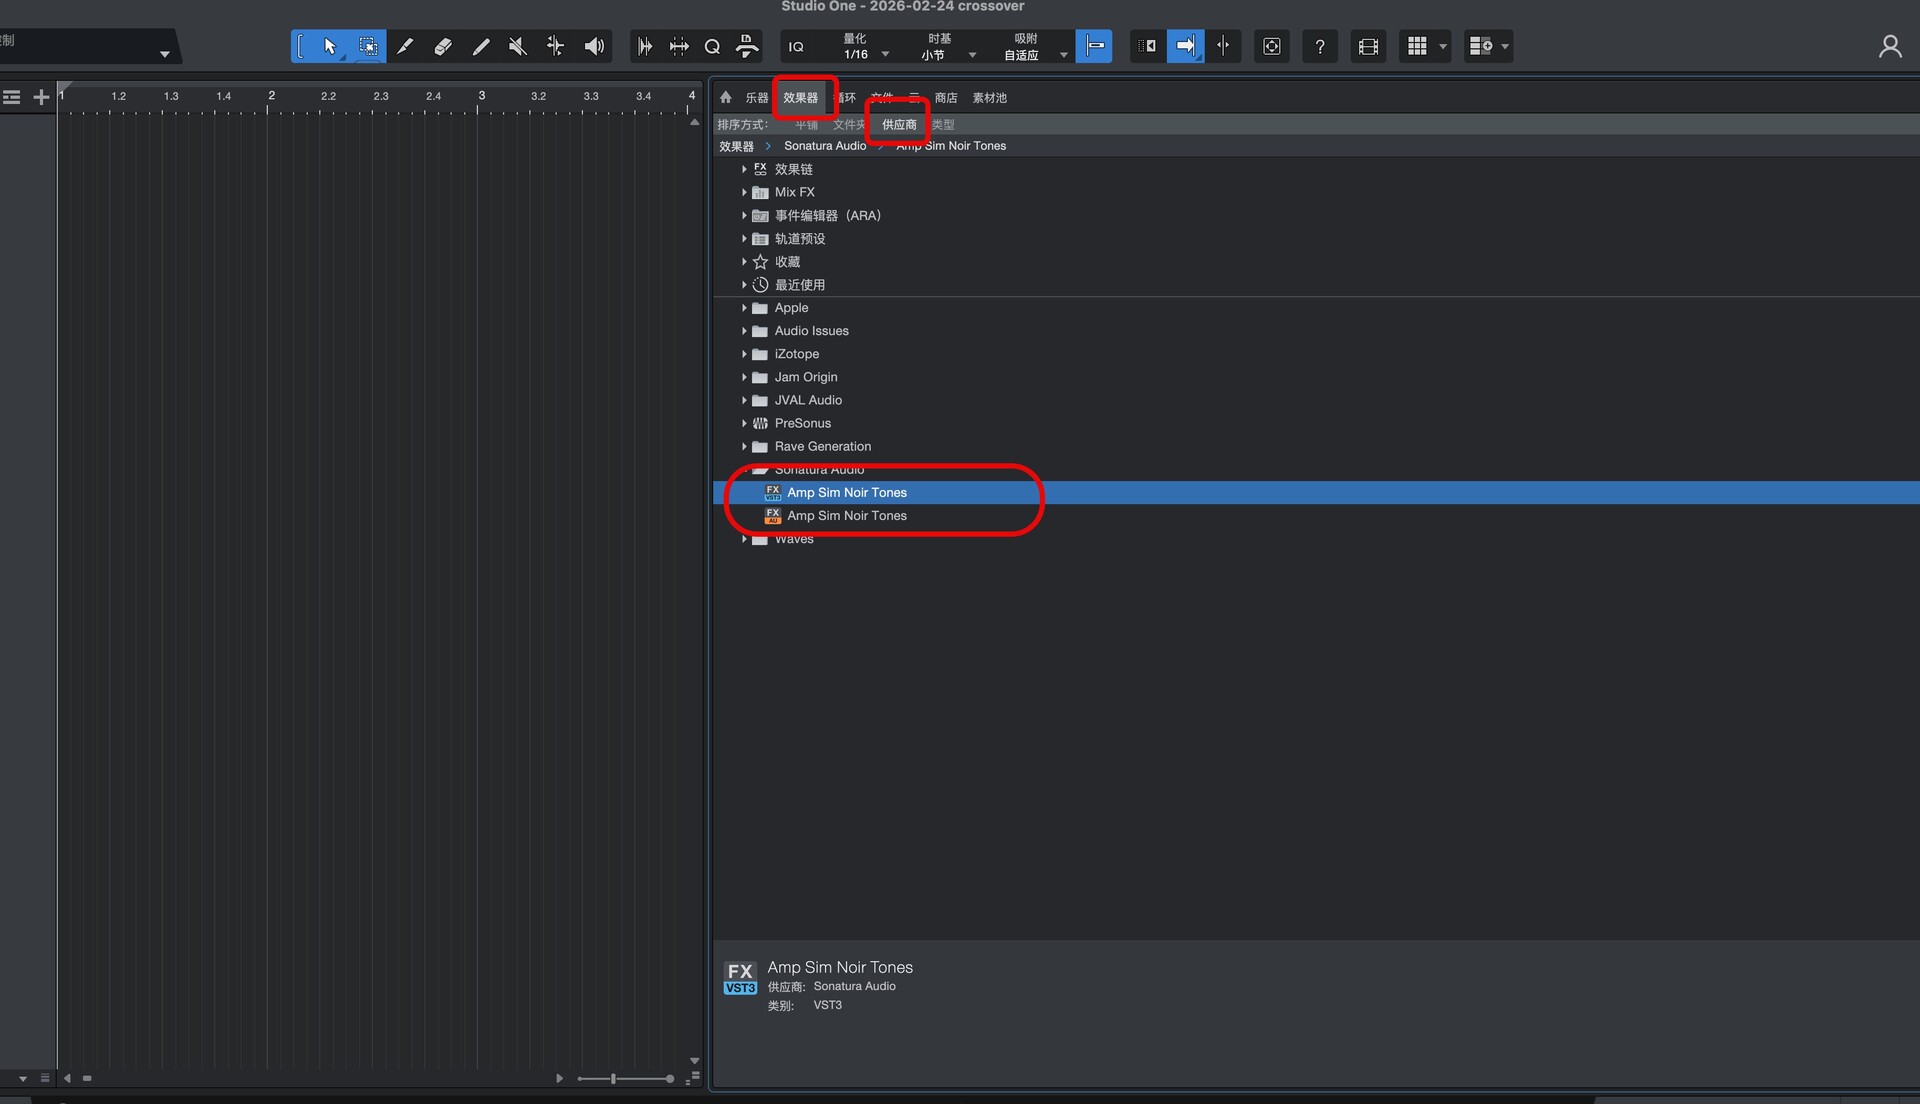This screenshot has height=1104, width=1920.
Task: Click the browser home icon
Action: coord(726,97)
